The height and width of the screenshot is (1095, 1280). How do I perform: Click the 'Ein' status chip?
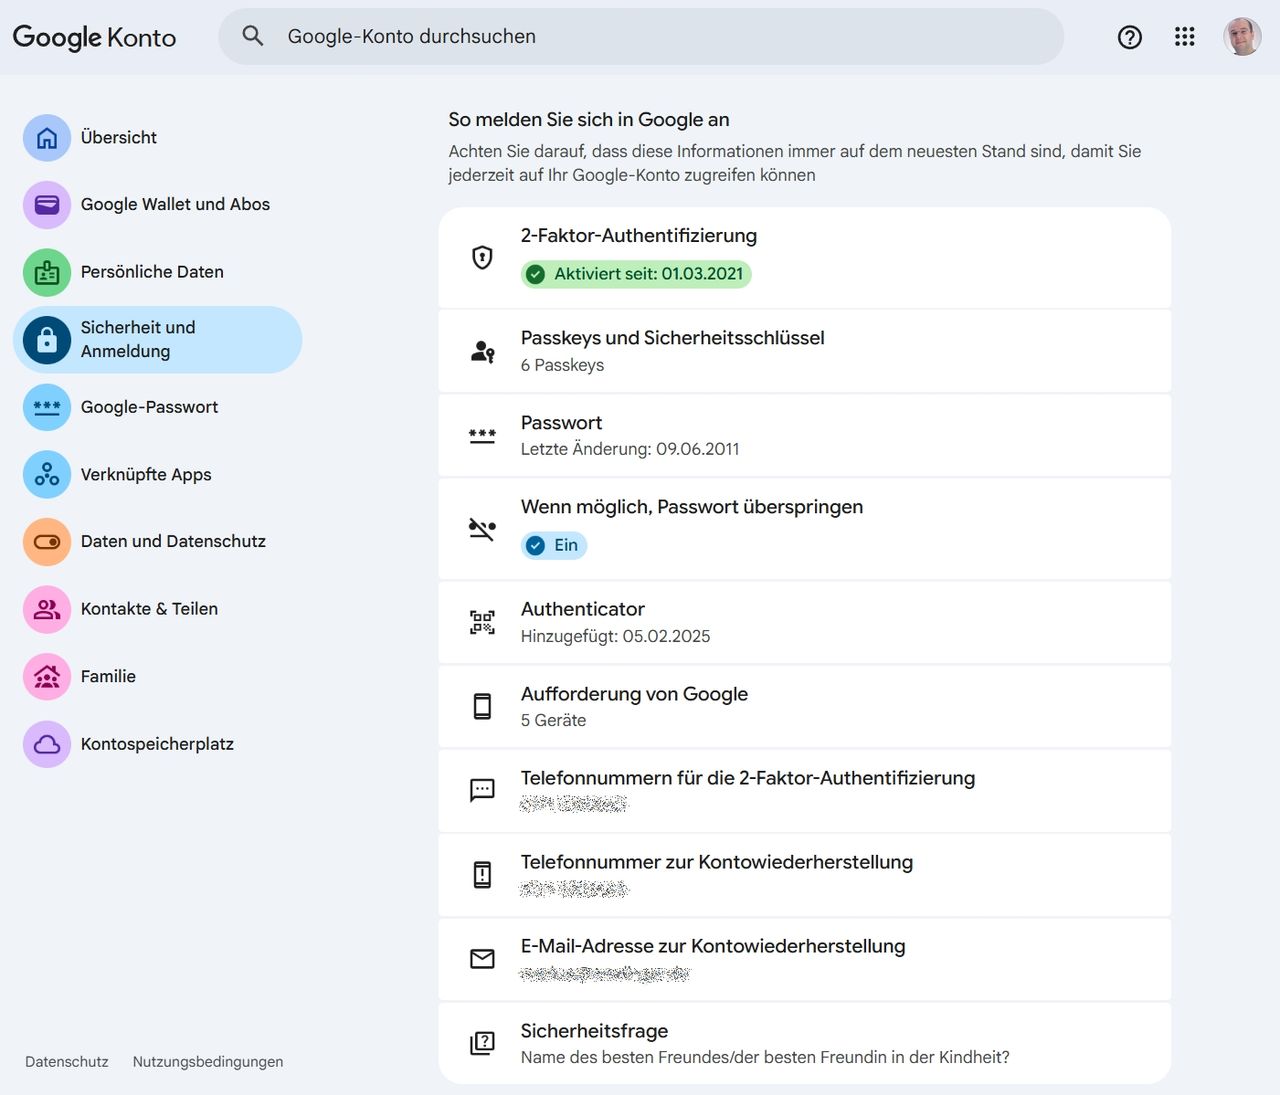tap(554, 545)
